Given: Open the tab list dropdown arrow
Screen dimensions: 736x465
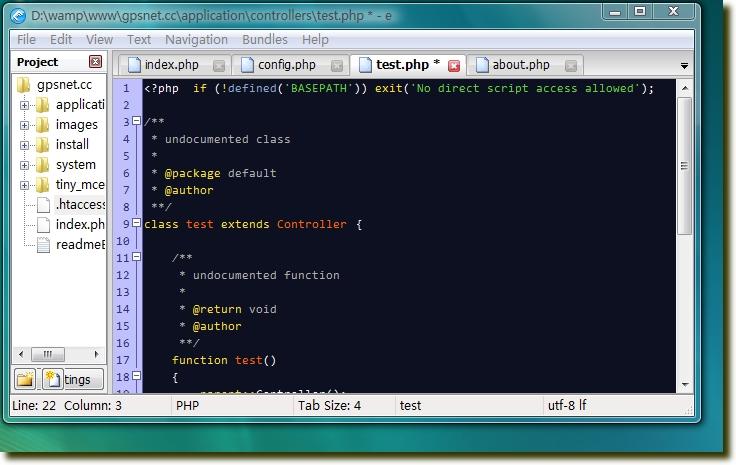Looking at the screenshot, I should (x=684, y=66).
